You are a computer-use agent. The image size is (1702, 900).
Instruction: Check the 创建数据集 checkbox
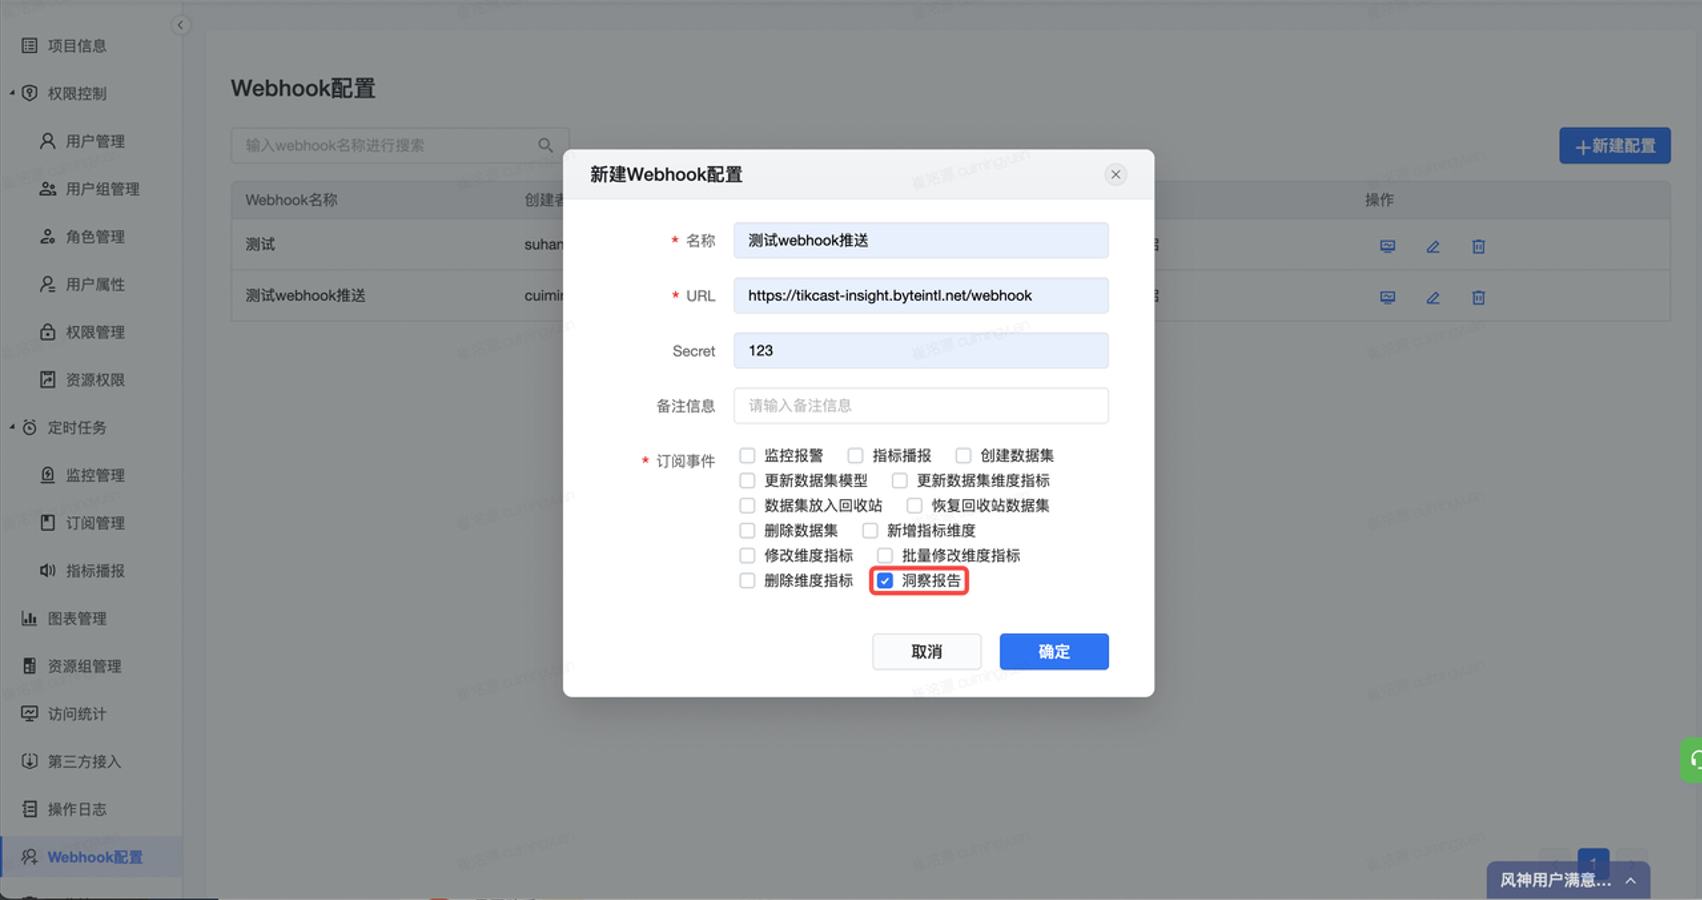point(963,456)
